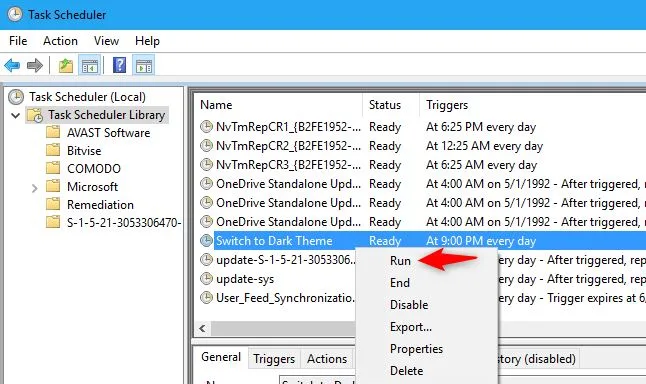Click the Forward arrow toolbar icon
Screen dimensions: 646x384
(35, 65)
